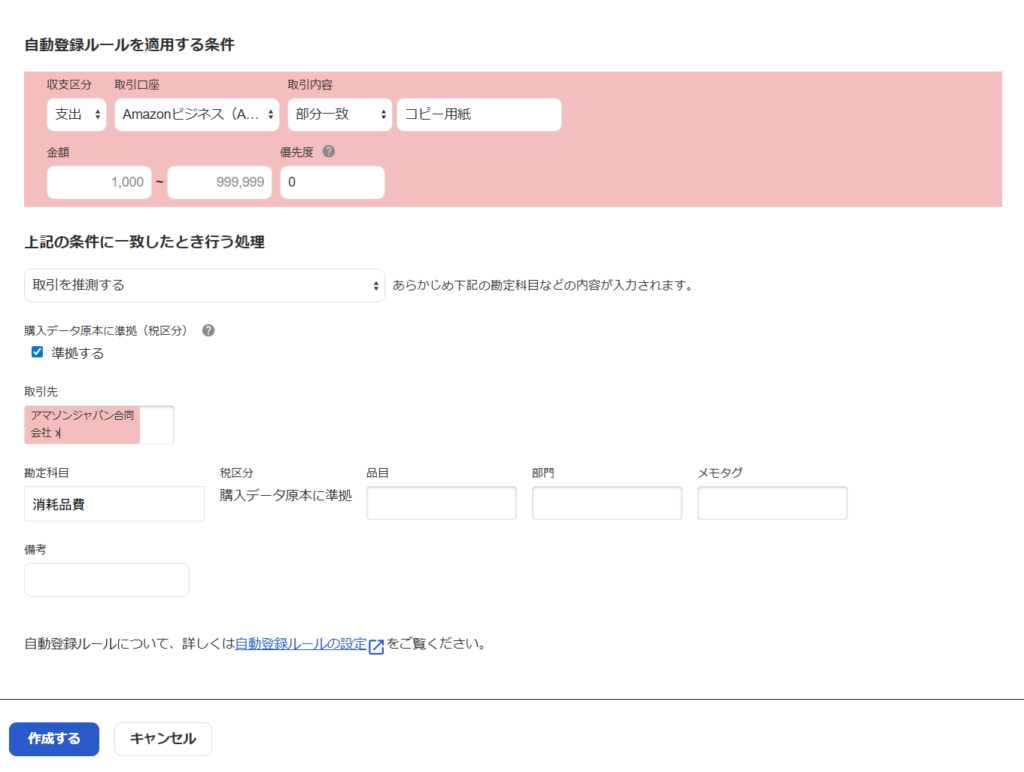Click the 勘定科目 field showing 消耗品費
Screen dimensions: 1024x772
pyautogui.click(x=114, y=504)
